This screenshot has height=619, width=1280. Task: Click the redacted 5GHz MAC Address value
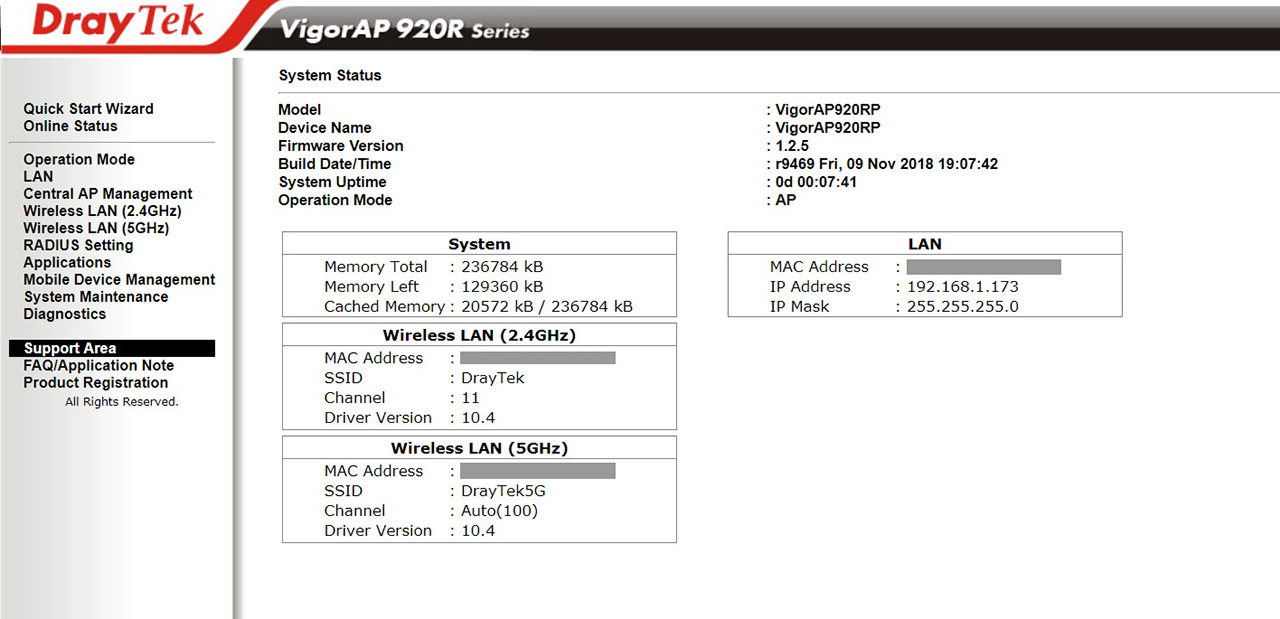pyautogui.click(x=538, y=471)
